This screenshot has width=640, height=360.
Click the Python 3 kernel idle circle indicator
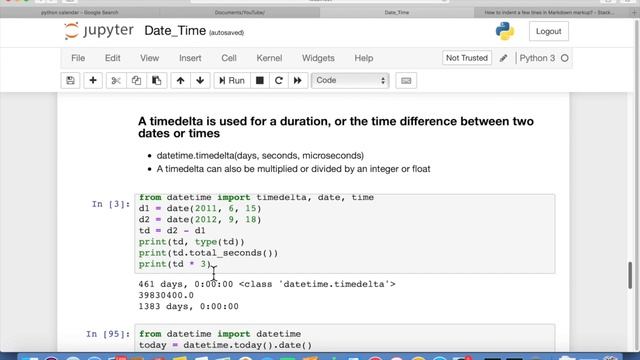click(x=565, y=58)
